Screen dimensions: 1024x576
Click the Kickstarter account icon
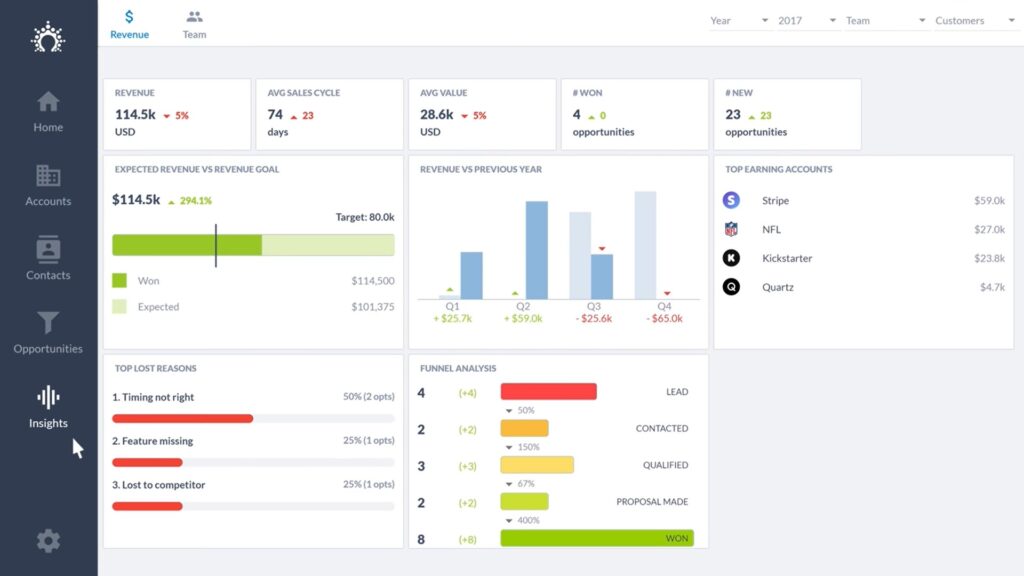click(731, 258)
